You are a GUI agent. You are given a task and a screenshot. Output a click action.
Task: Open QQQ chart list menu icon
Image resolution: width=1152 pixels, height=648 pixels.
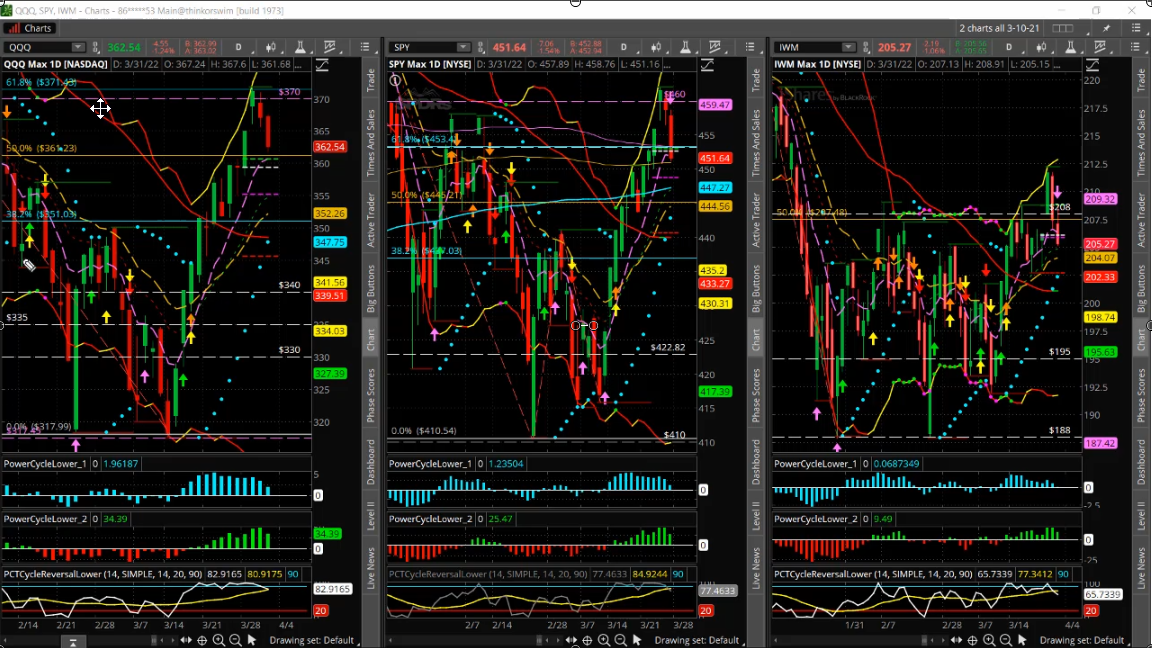(365, 47)
